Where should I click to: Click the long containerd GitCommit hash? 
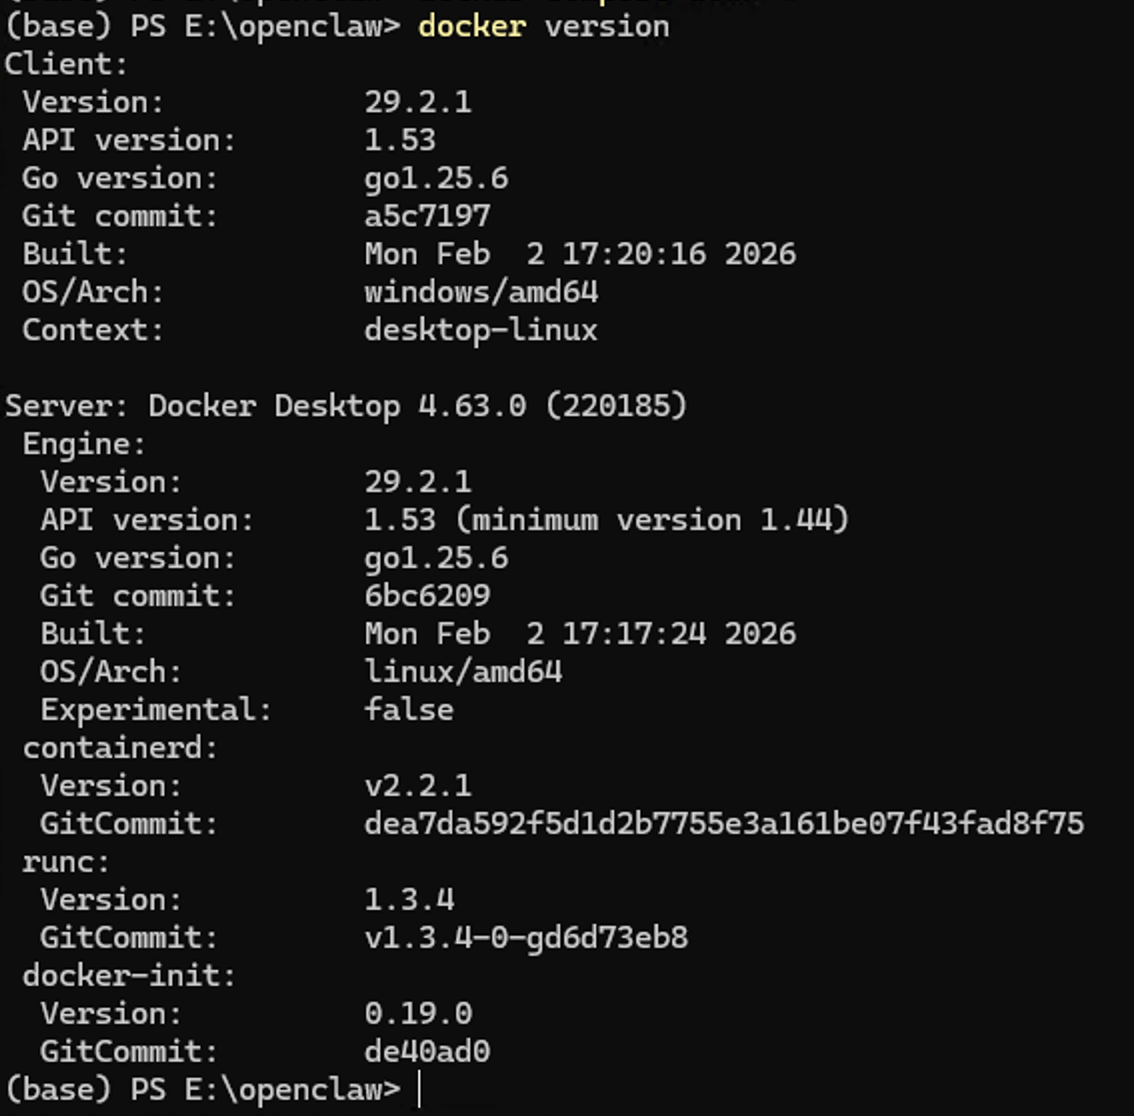724,824
